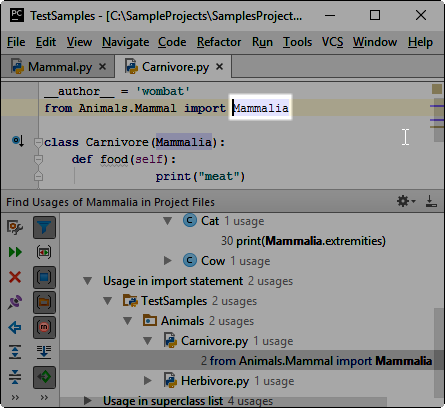Select the Carnivore.py editor tab
This screenshot has height=408, width=445.
tap(173, 67)
